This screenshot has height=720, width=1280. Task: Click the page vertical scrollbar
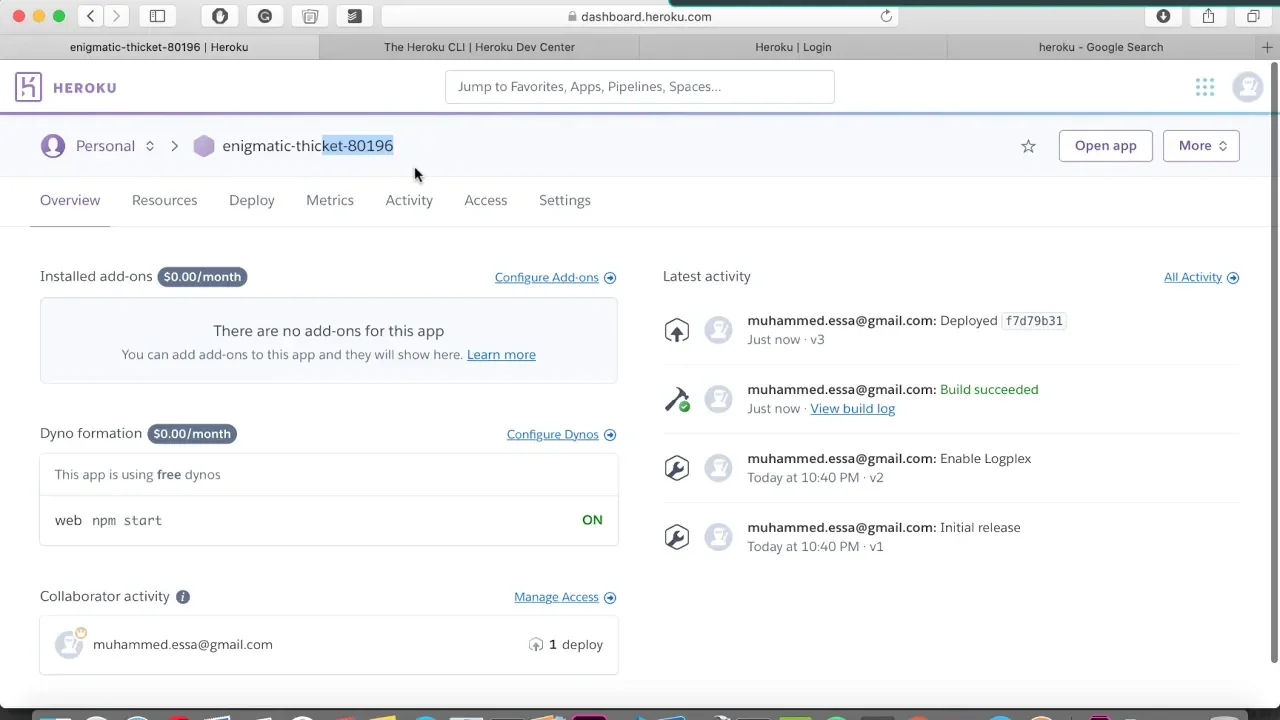(1274, 360)
